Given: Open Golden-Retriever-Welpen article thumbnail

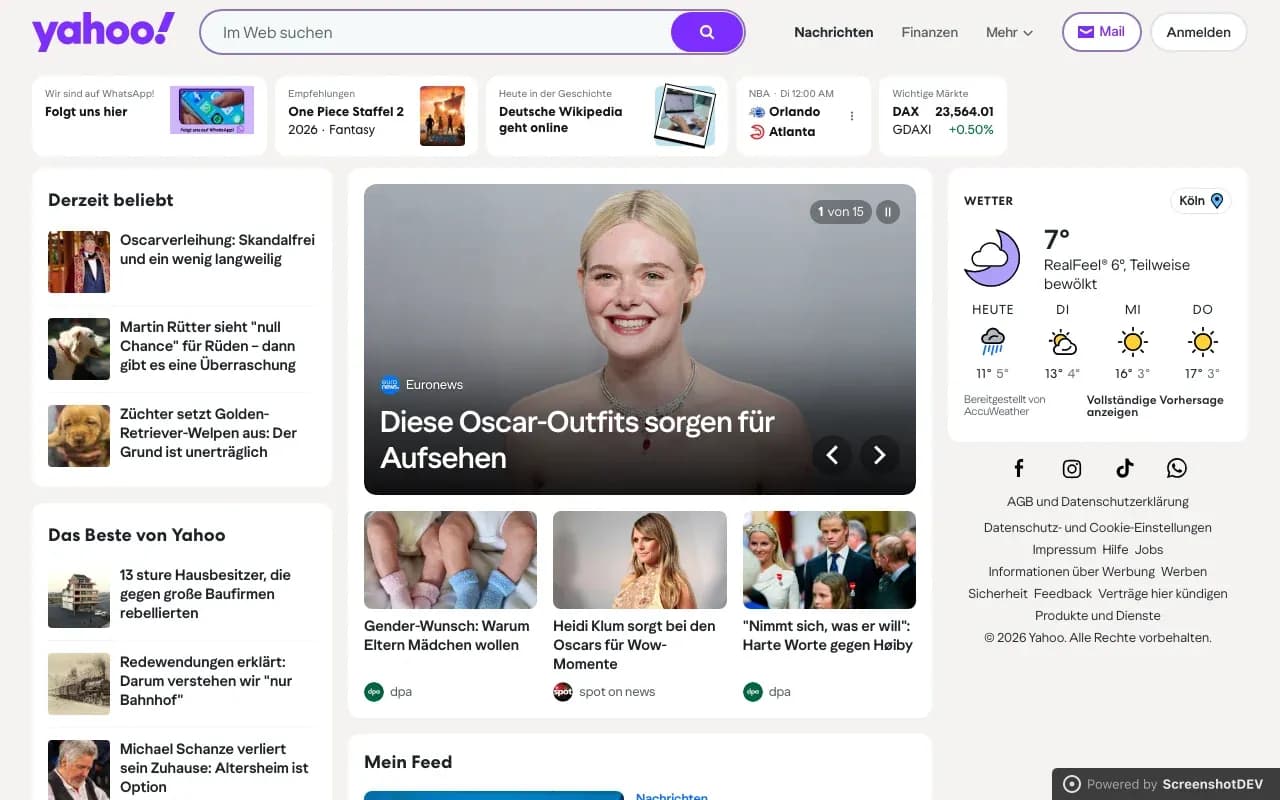Looking at the screenshot, I should tap(79, 436).
